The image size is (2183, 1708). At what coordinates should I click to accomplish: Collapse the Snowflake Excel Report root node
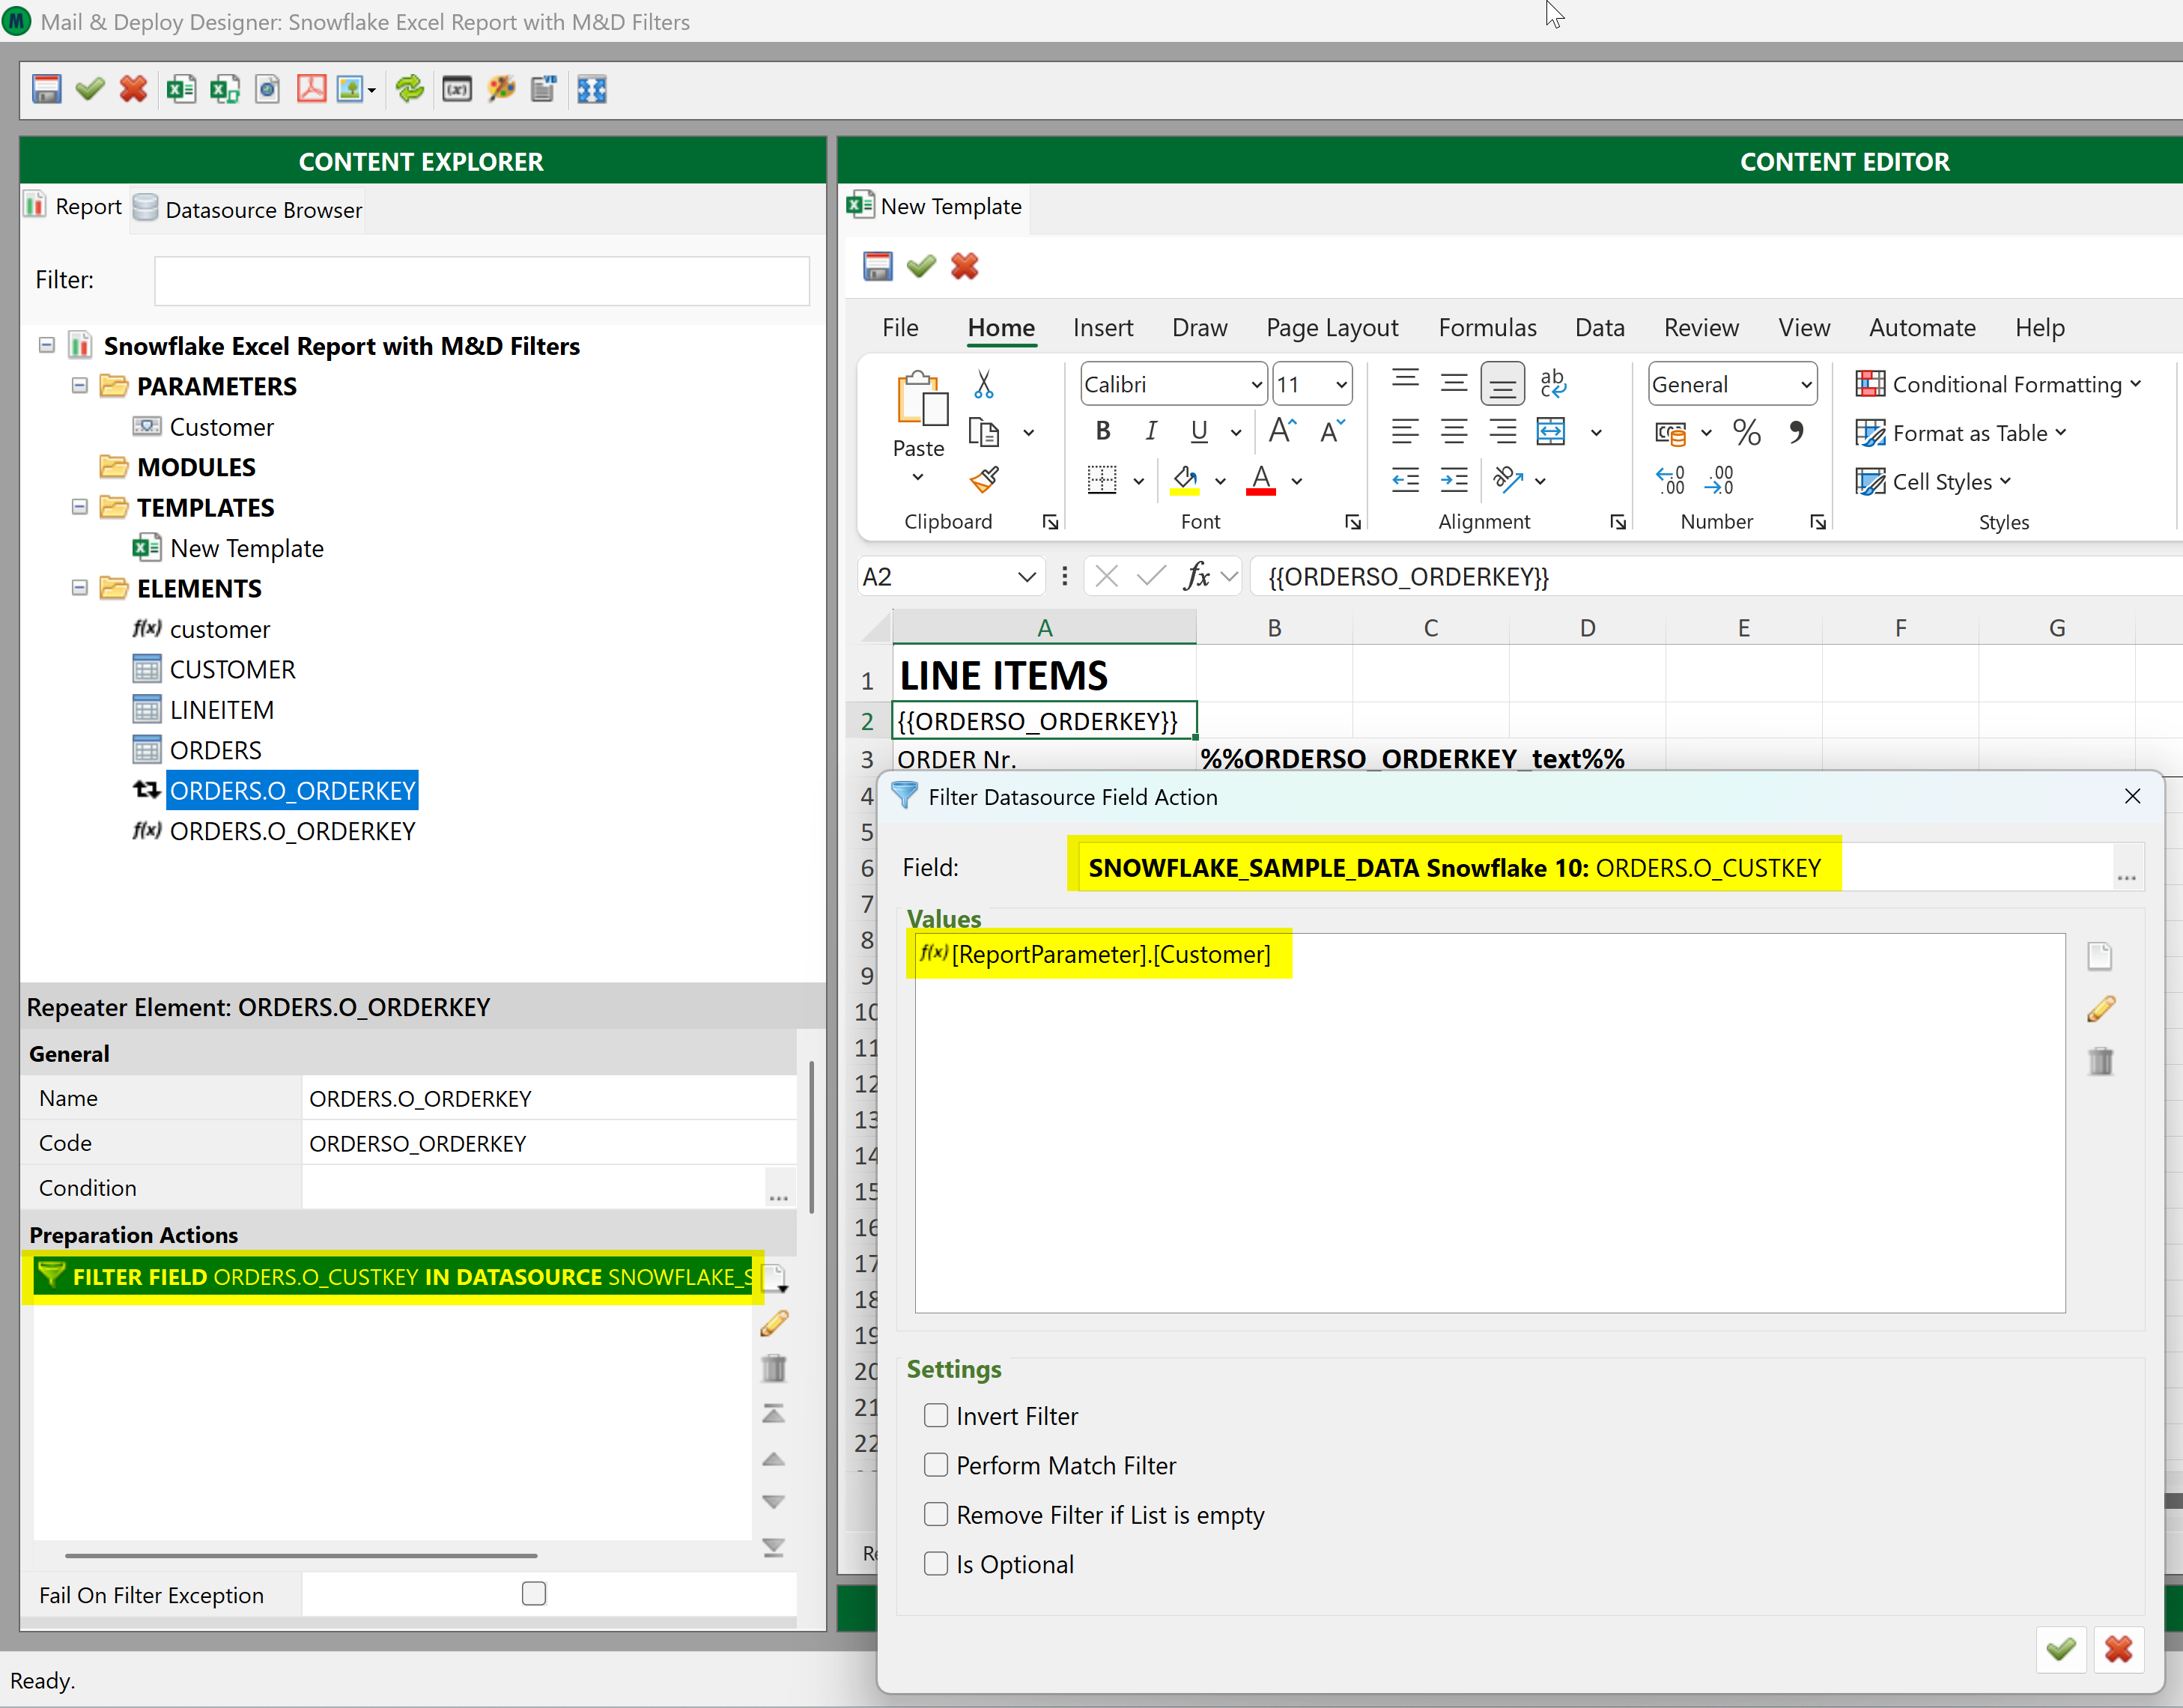point(46,345)
